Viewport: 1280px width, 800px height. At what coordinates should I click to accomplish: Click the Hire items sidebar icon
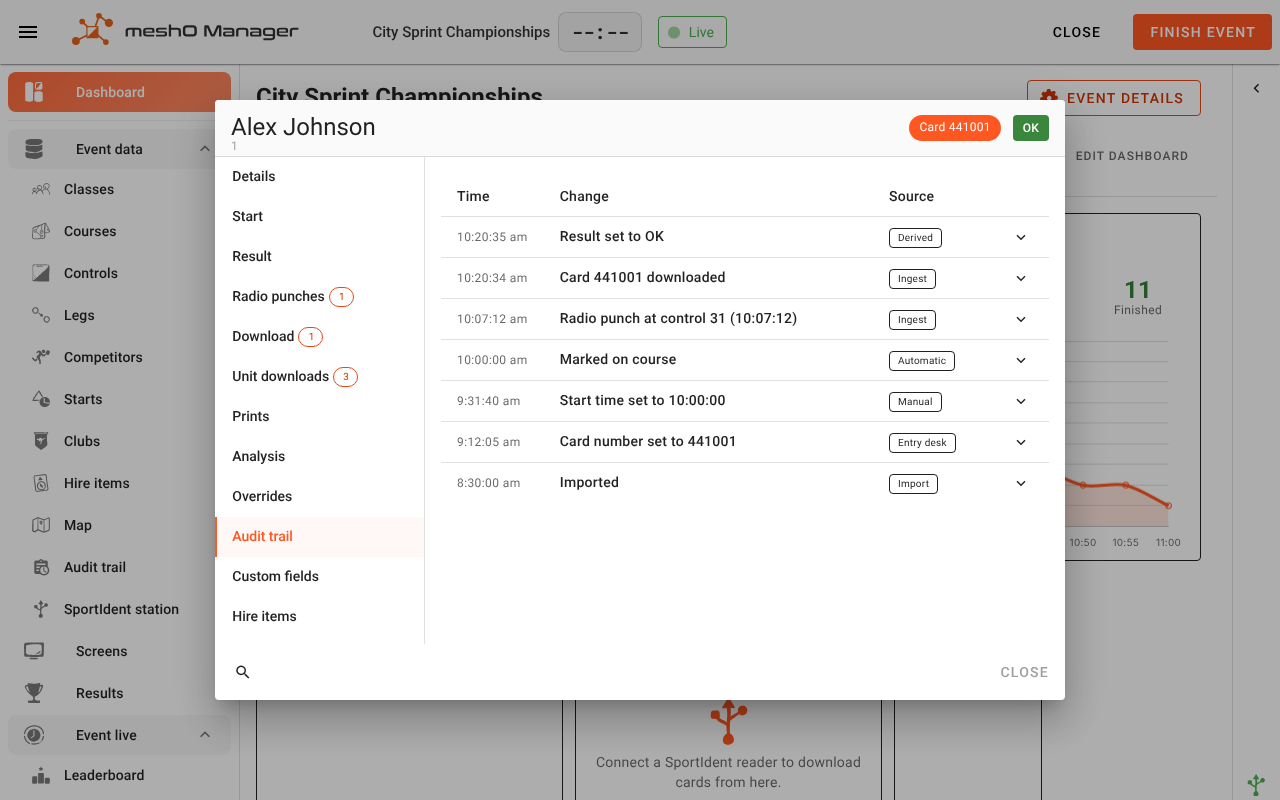41,483
